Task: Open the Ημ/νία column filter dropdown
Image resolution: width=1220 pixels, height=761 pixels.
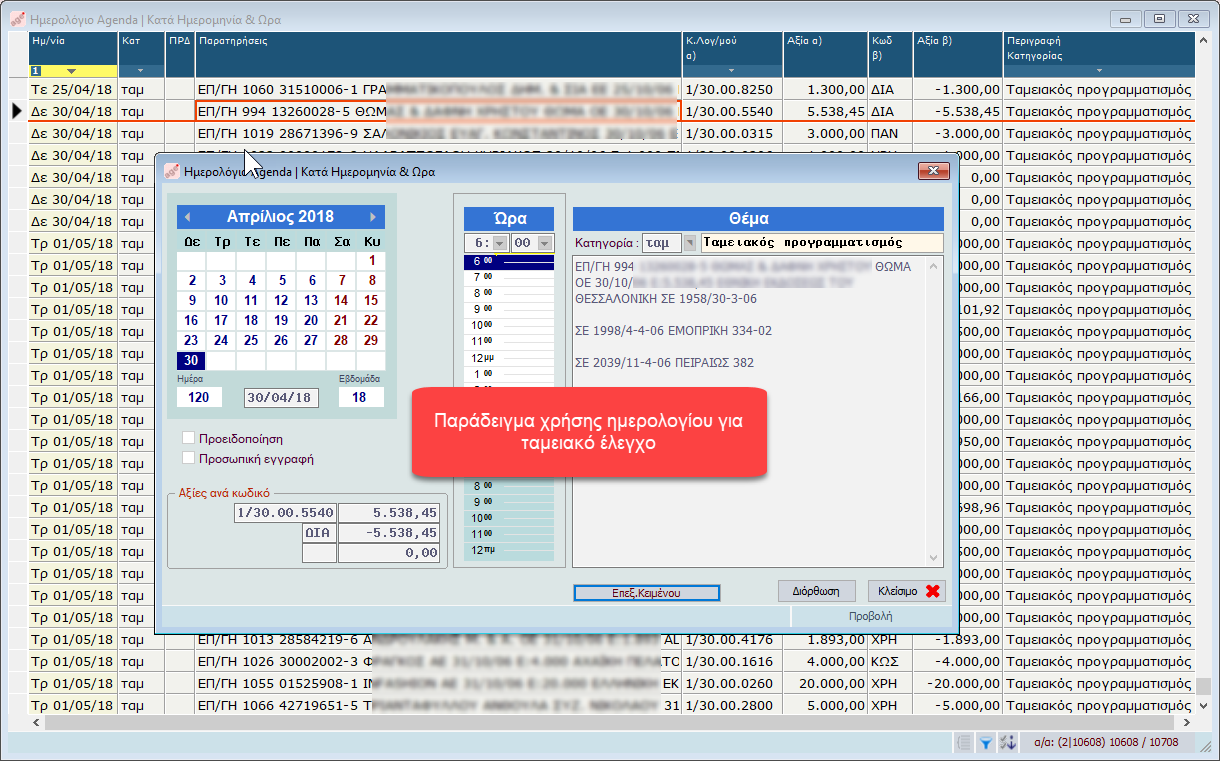Action: tap(71, 71)
